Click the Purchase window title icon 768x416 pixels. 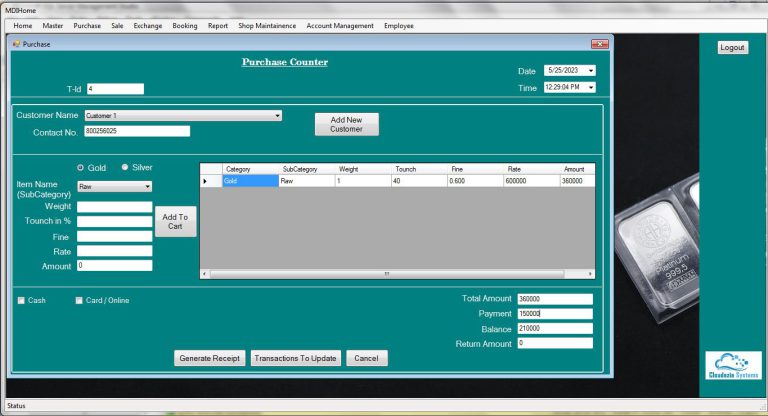[x=16, y=44]
